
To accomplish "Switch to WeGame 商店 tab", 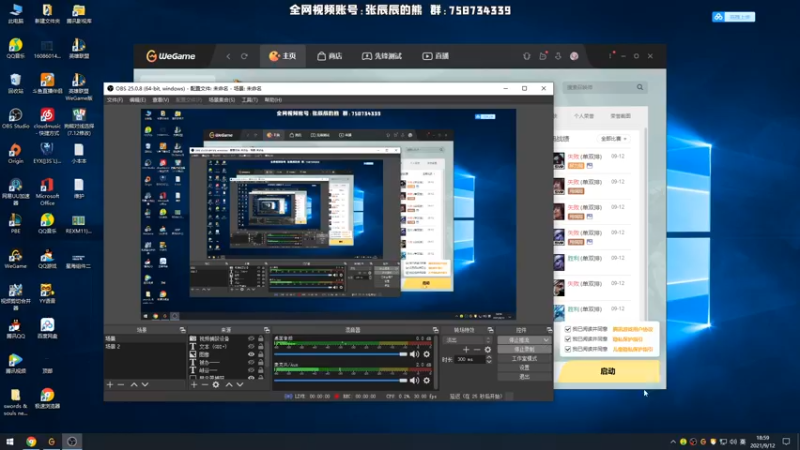I will [330, 56].
